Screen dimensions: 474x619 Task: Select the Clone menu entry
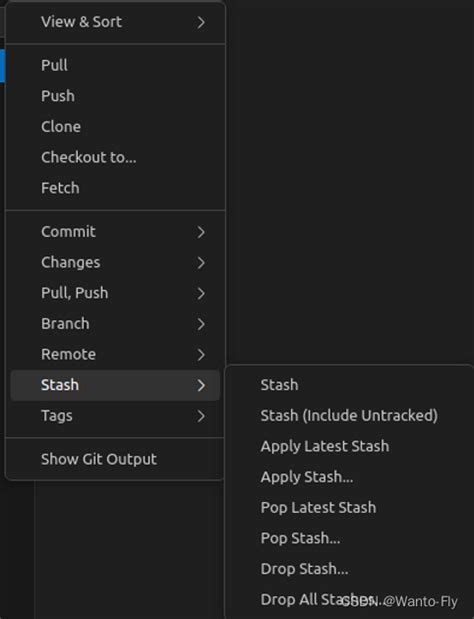coord(115,127)
